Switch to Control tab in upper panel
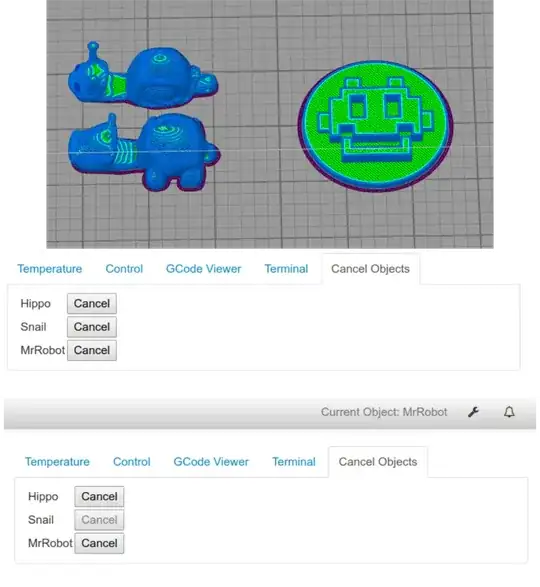The width and height of the screenshot is (540, 587). pyautogui.click(x=124, y=269)
